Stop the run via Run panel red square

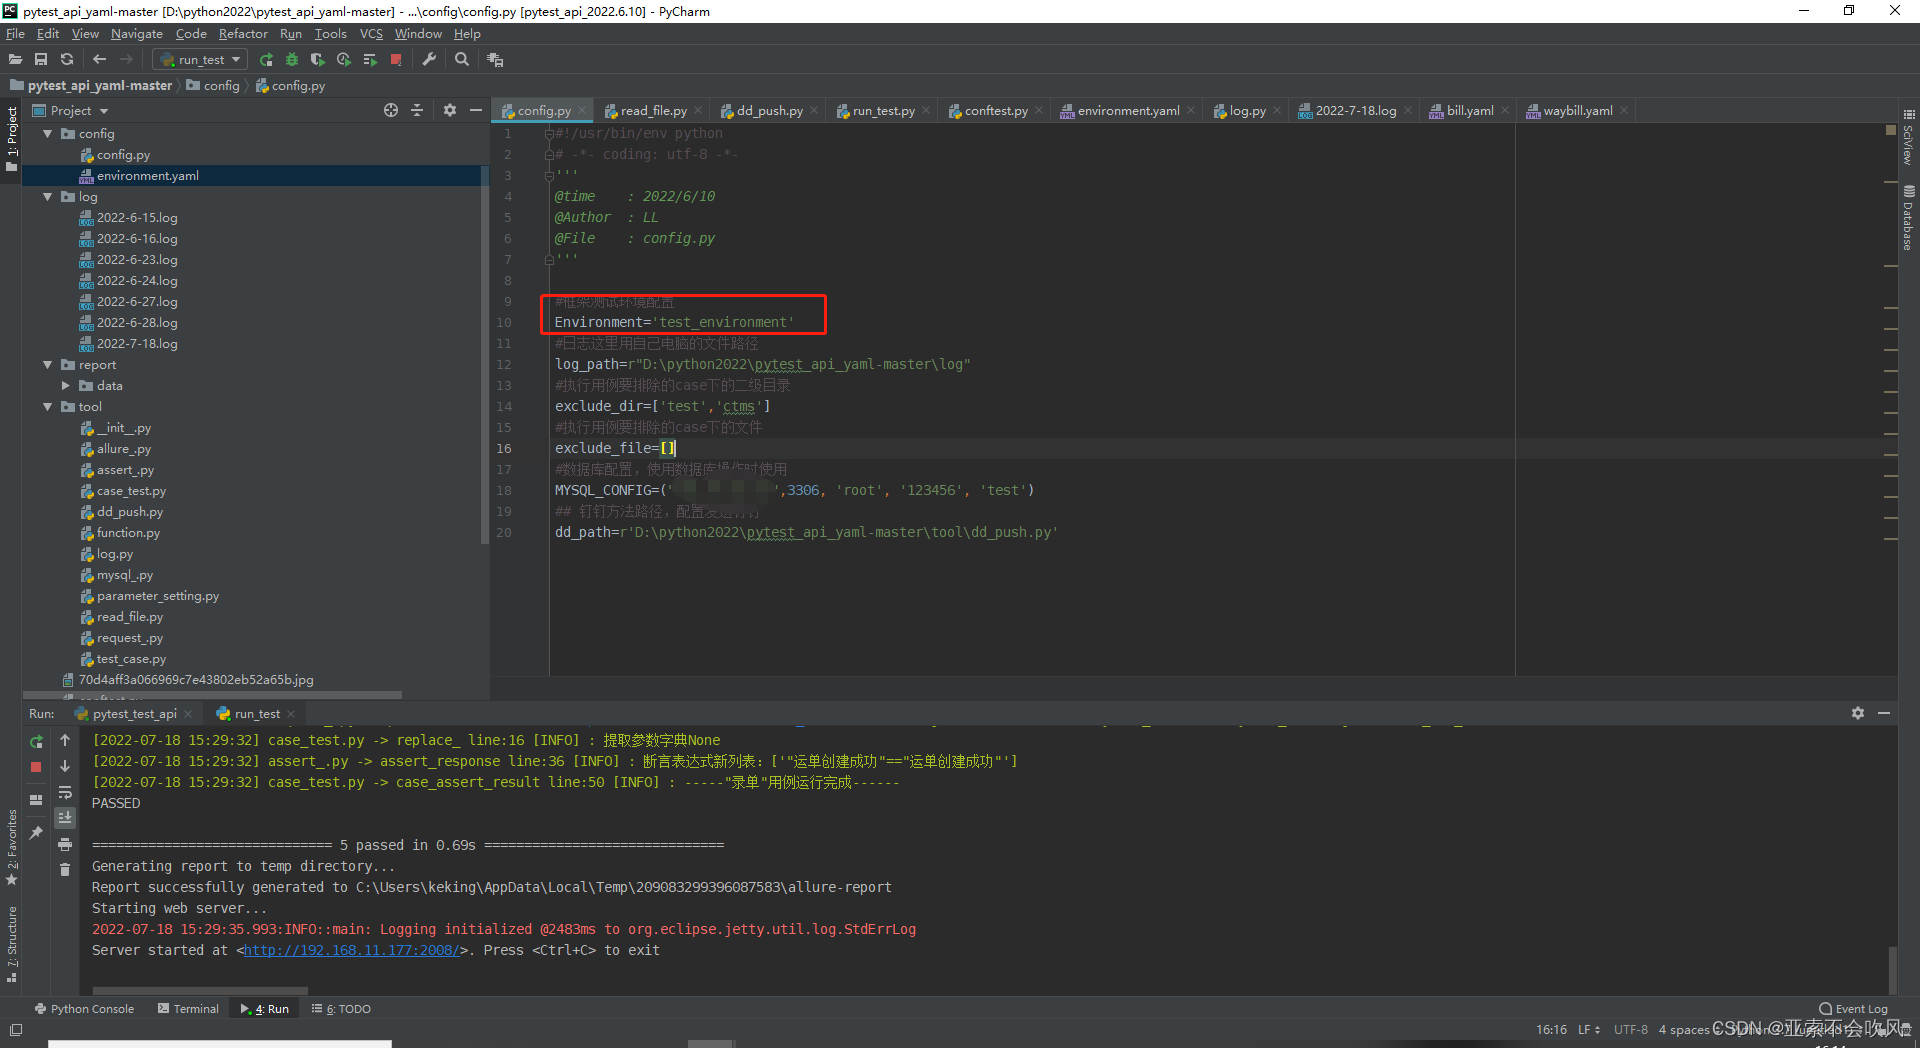tap(36, 767)
